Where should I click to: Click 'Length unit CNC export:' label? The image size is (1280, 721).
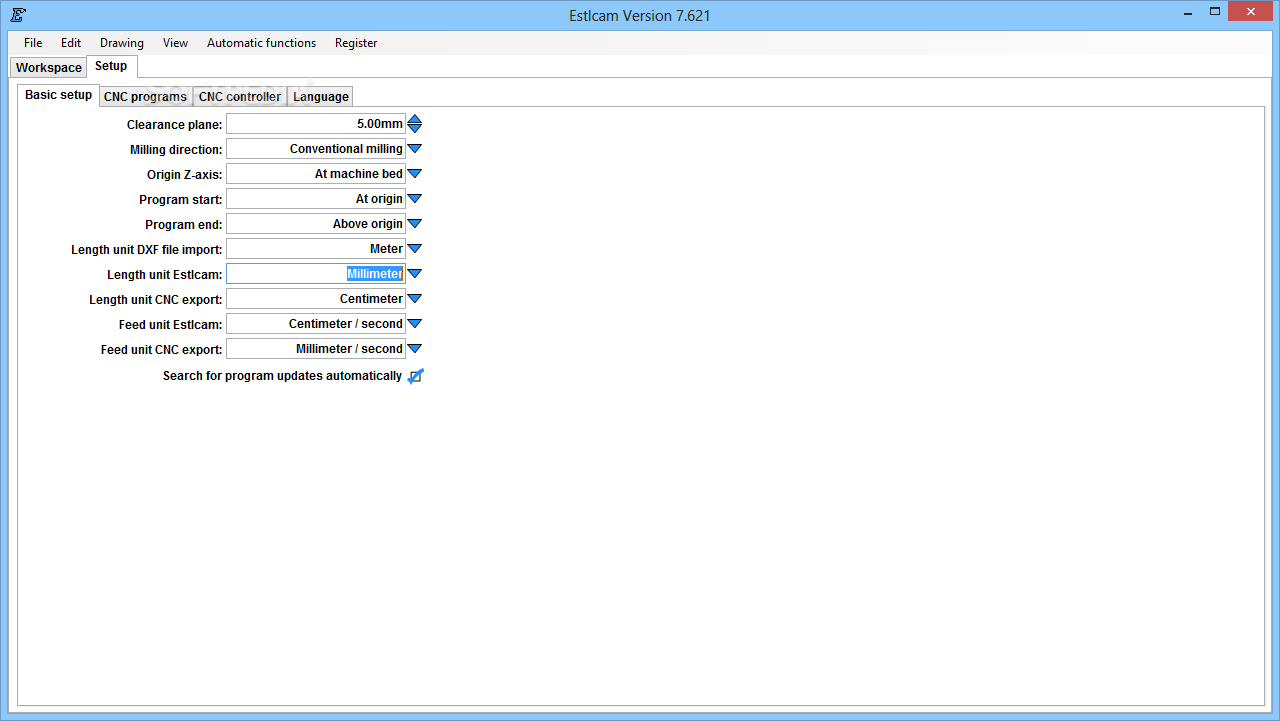tap(156, 300)
